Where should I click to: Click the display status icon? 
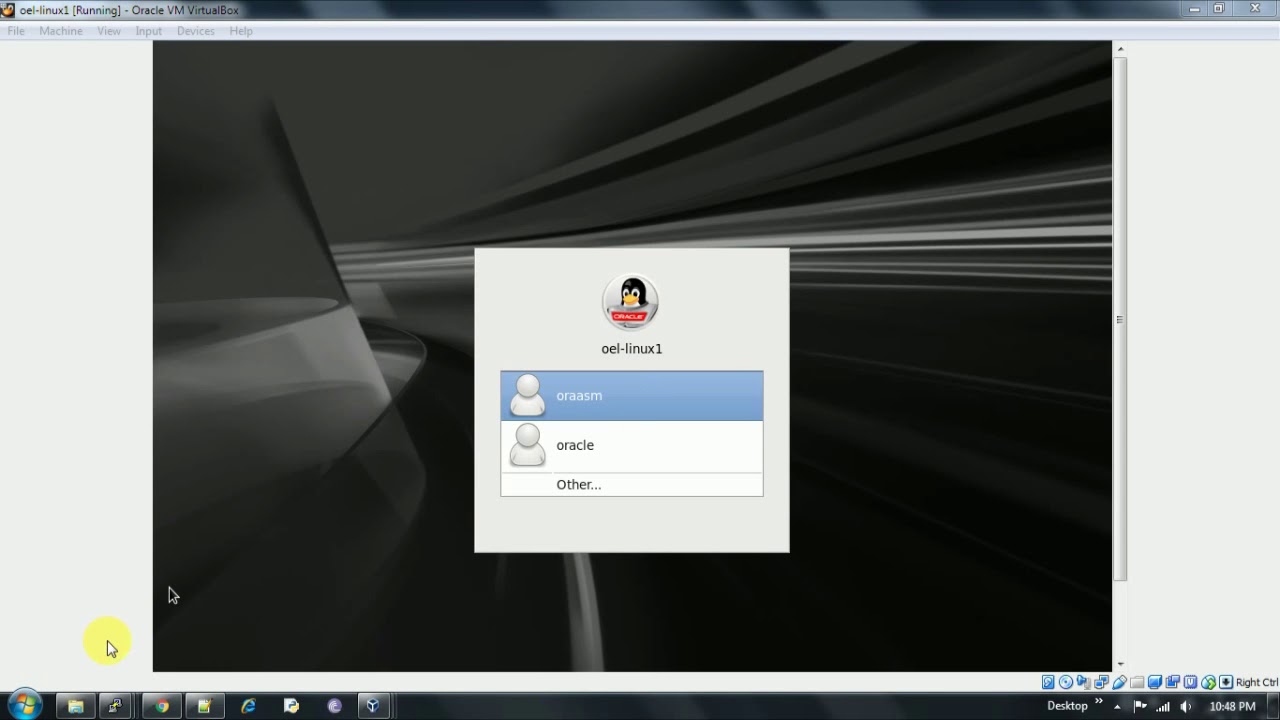click(x=1155, y=682)
